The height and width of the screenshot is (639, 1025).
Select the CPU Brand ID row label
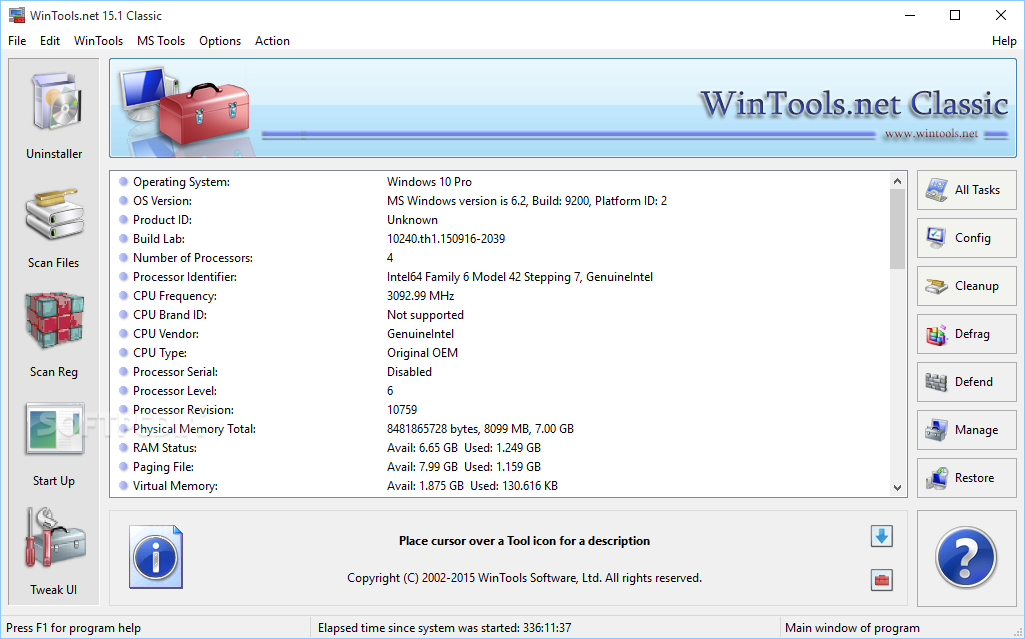[x=169, y=315]
